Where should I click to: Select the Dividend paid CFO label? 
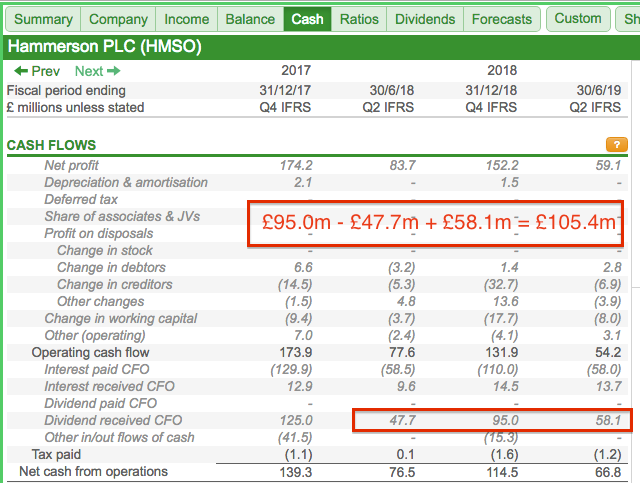(100, 403)
